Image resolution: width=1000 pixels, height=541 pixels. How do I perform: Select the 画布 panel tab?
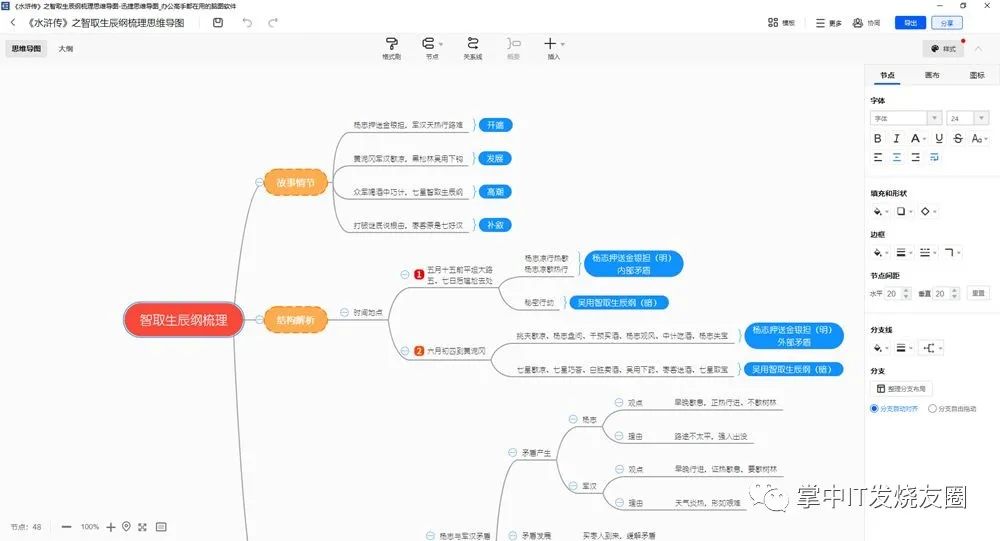pyautogui.click(x=932, y=75)
